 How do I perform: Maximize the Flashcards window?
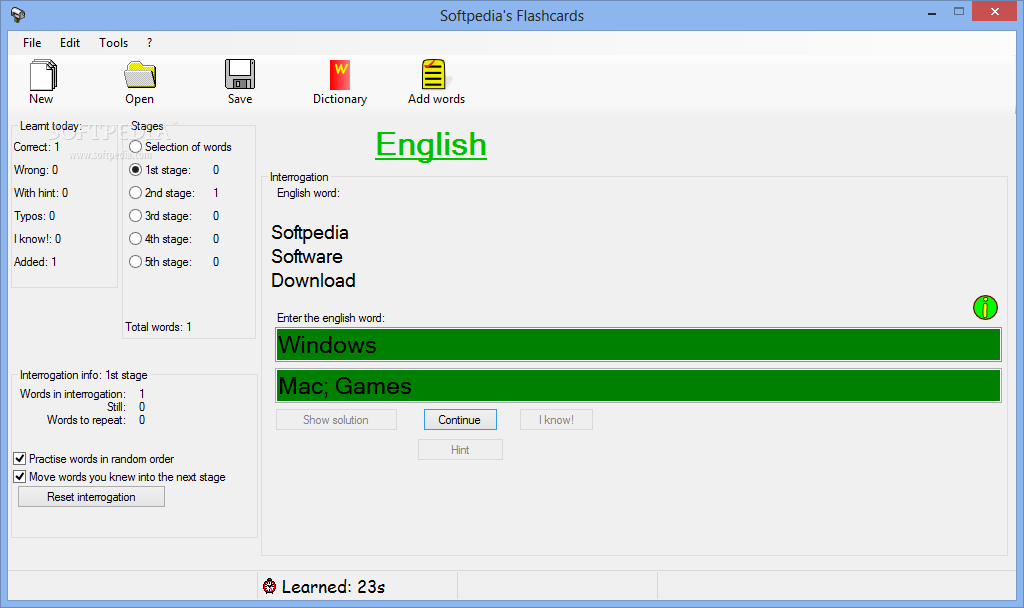coord(959,12)
